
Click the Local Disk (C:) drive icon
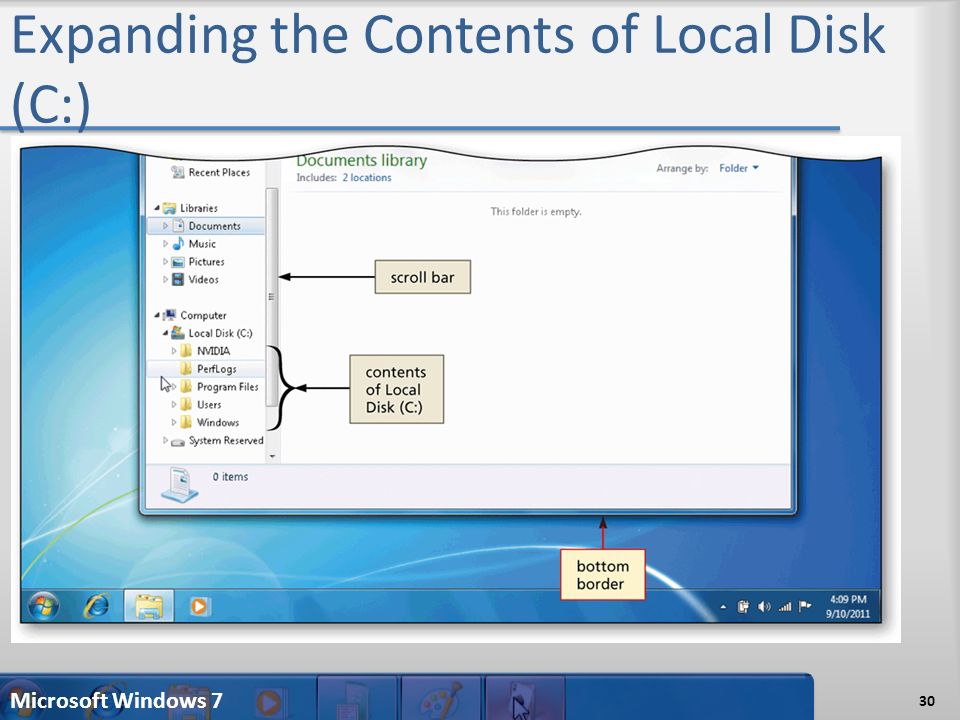coord(178,332)
